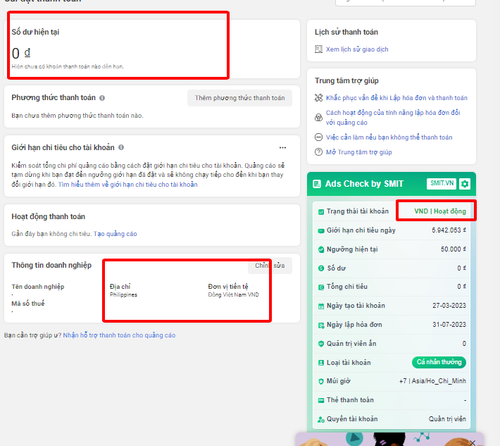
Task: Click the Tạo quảng cáo link
Action: [115, 234]
